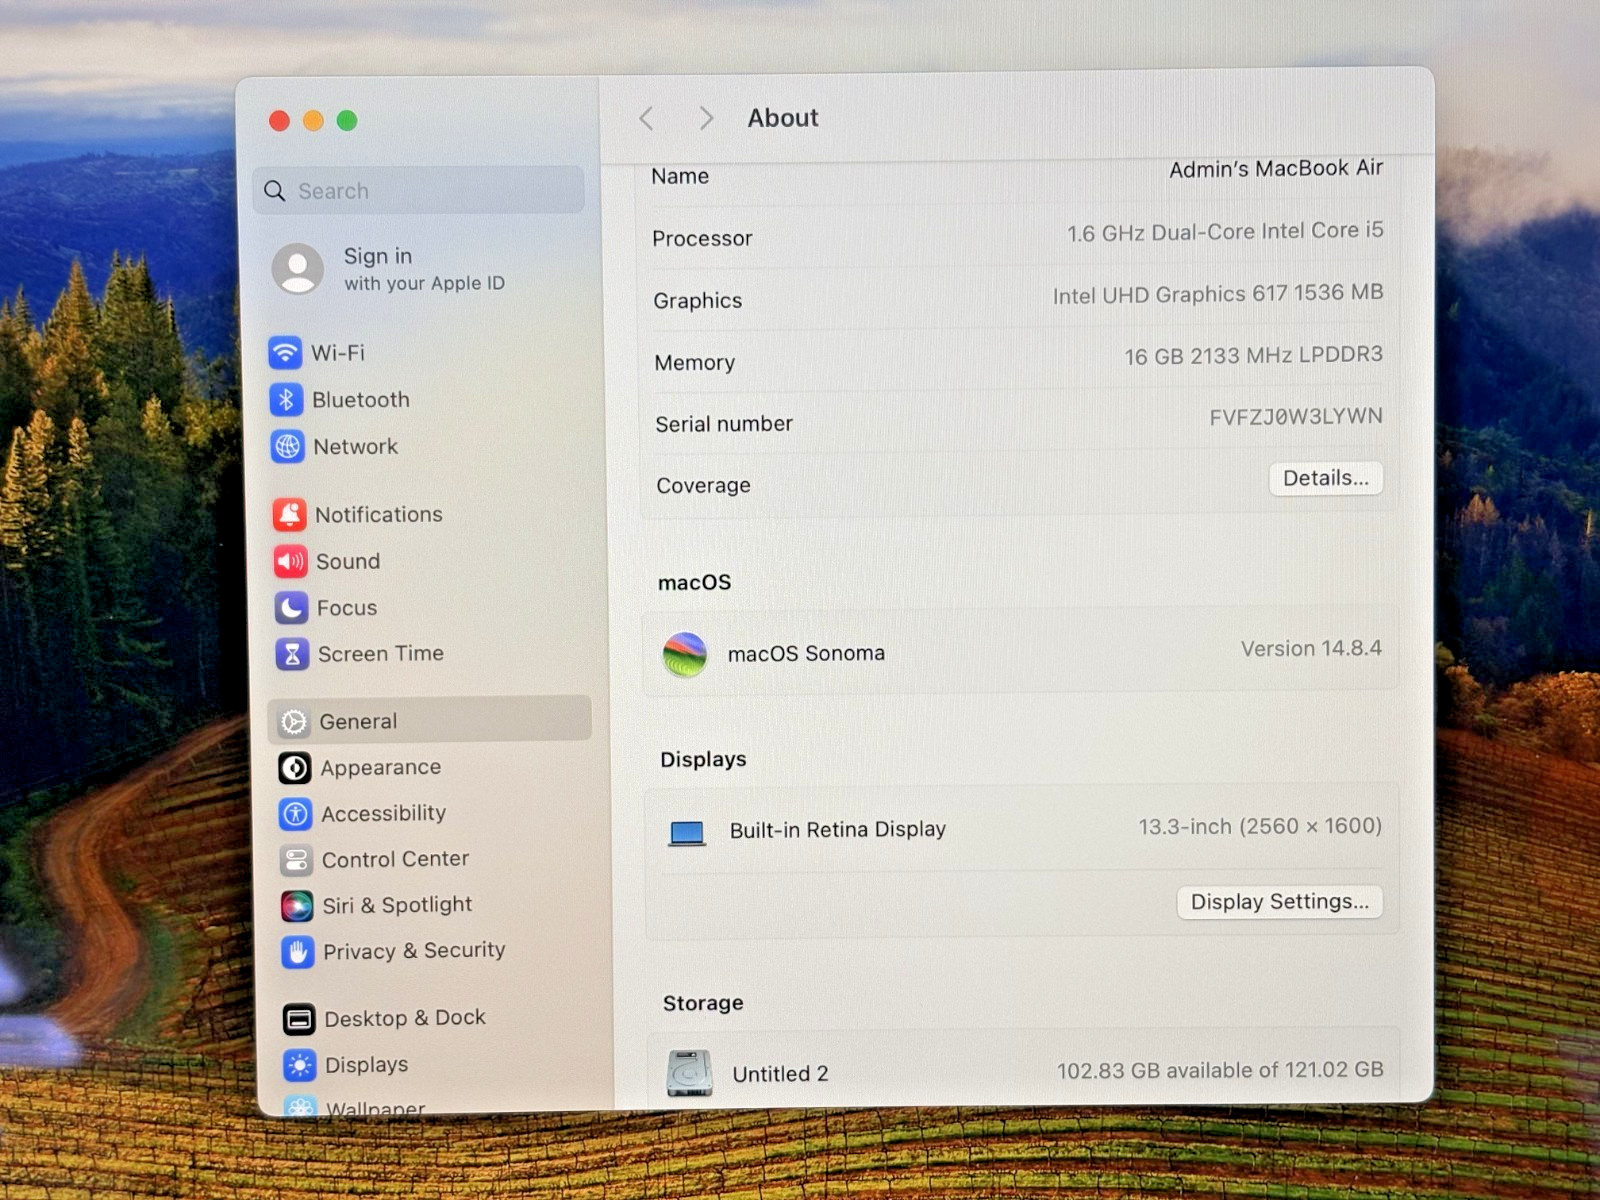
Task: Click the Search field
Action: click(x=419, y=190)
